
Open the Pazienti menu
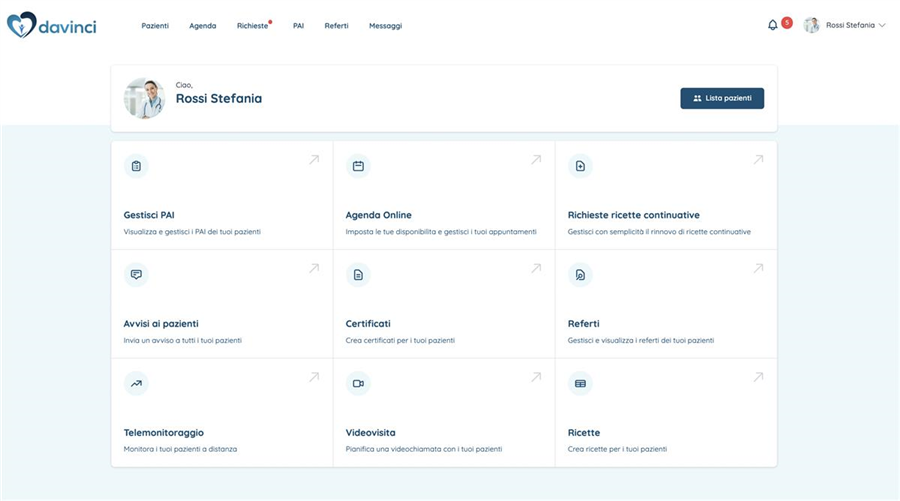click(155, 26)
